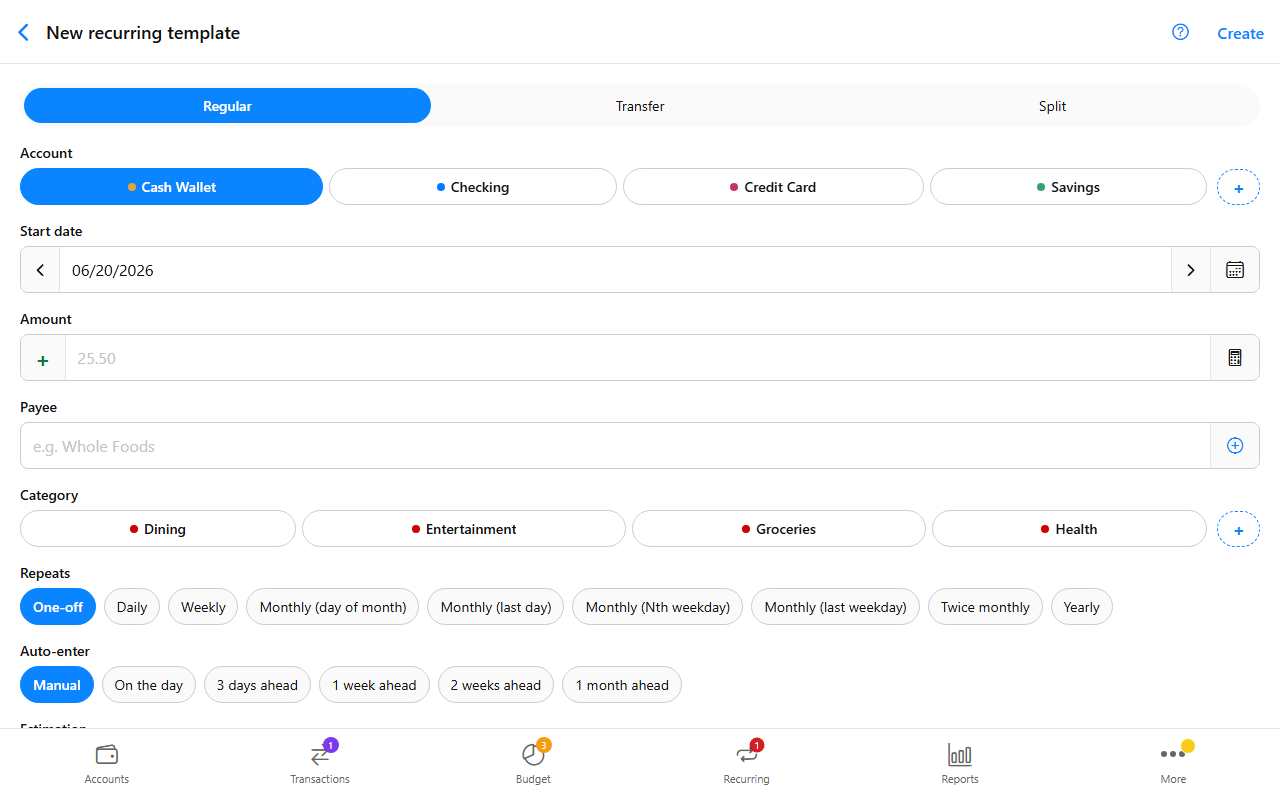The image size is (1280, 800).
Task: Switch to the Transfer tab
Action: point(640,106)
